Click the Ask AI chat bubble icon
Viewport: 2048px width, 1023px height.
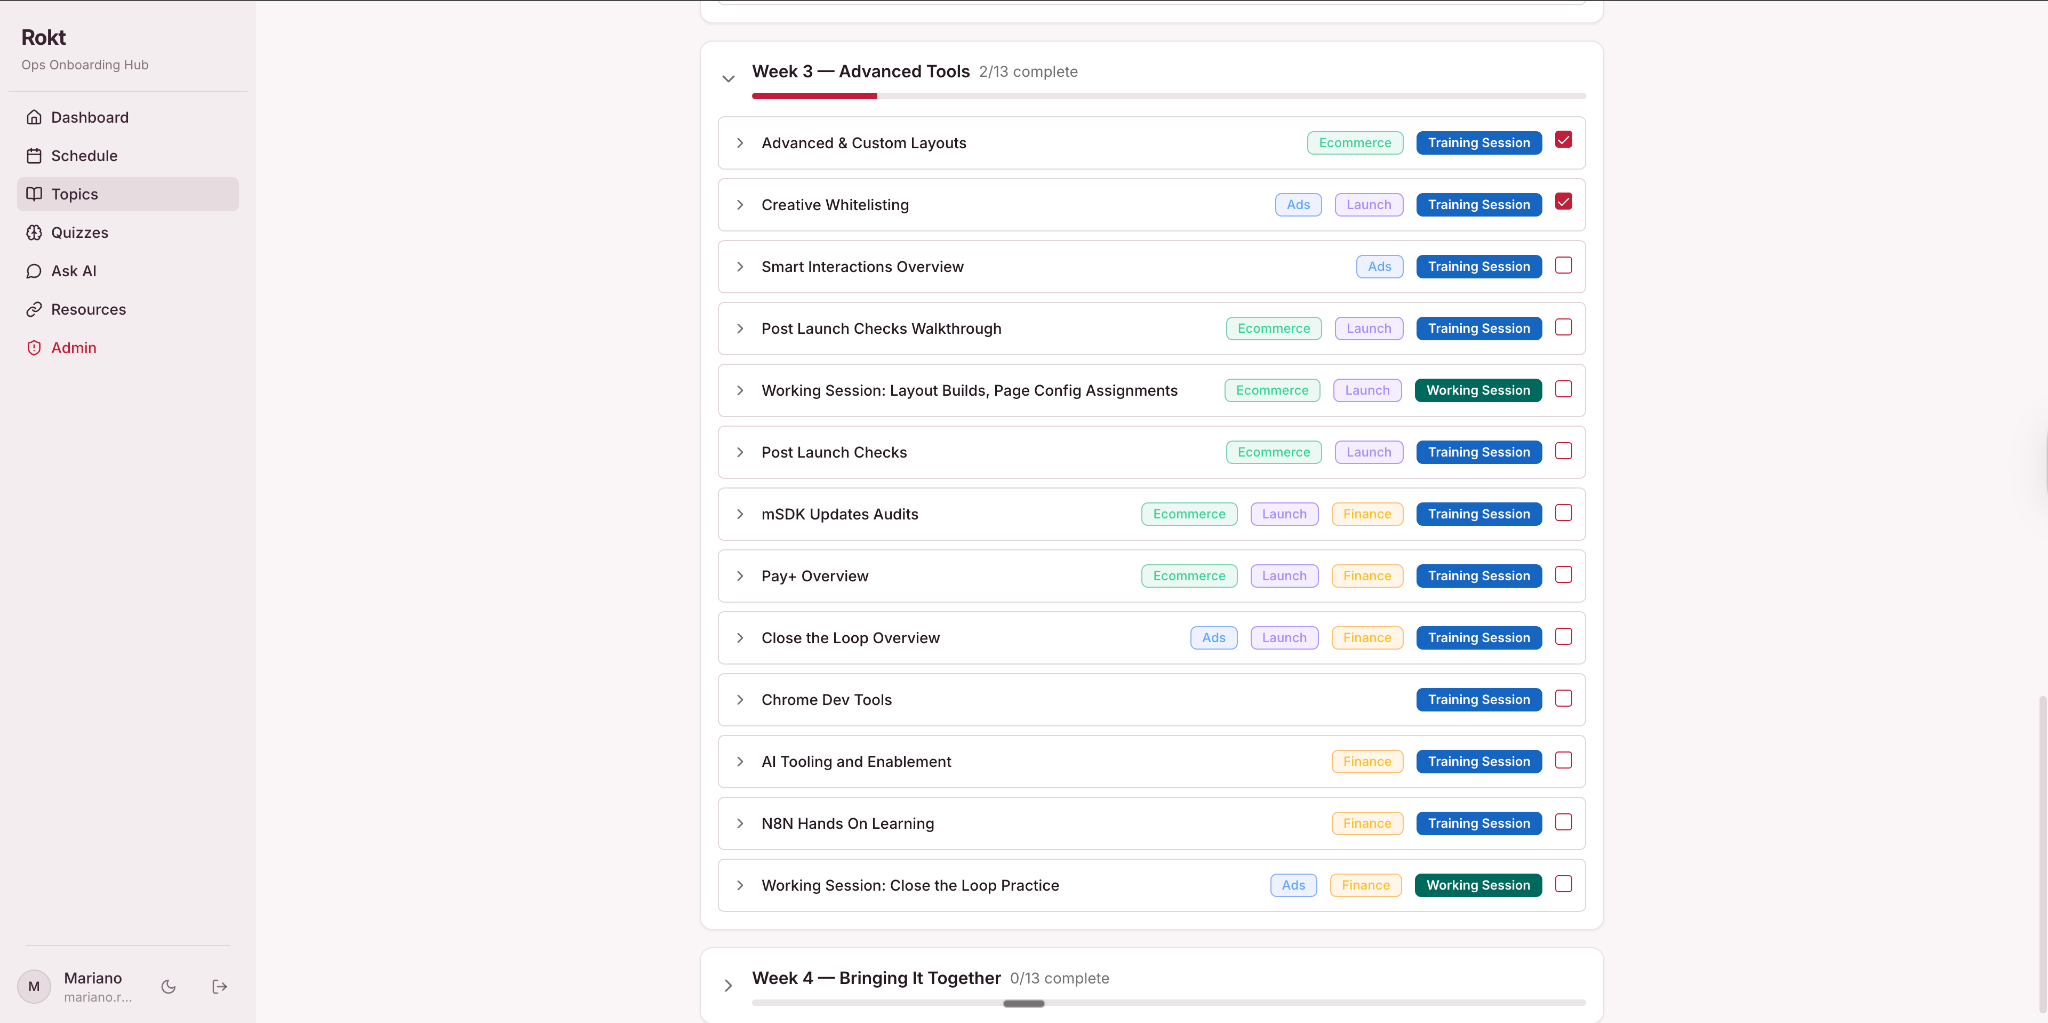point(34,271)
